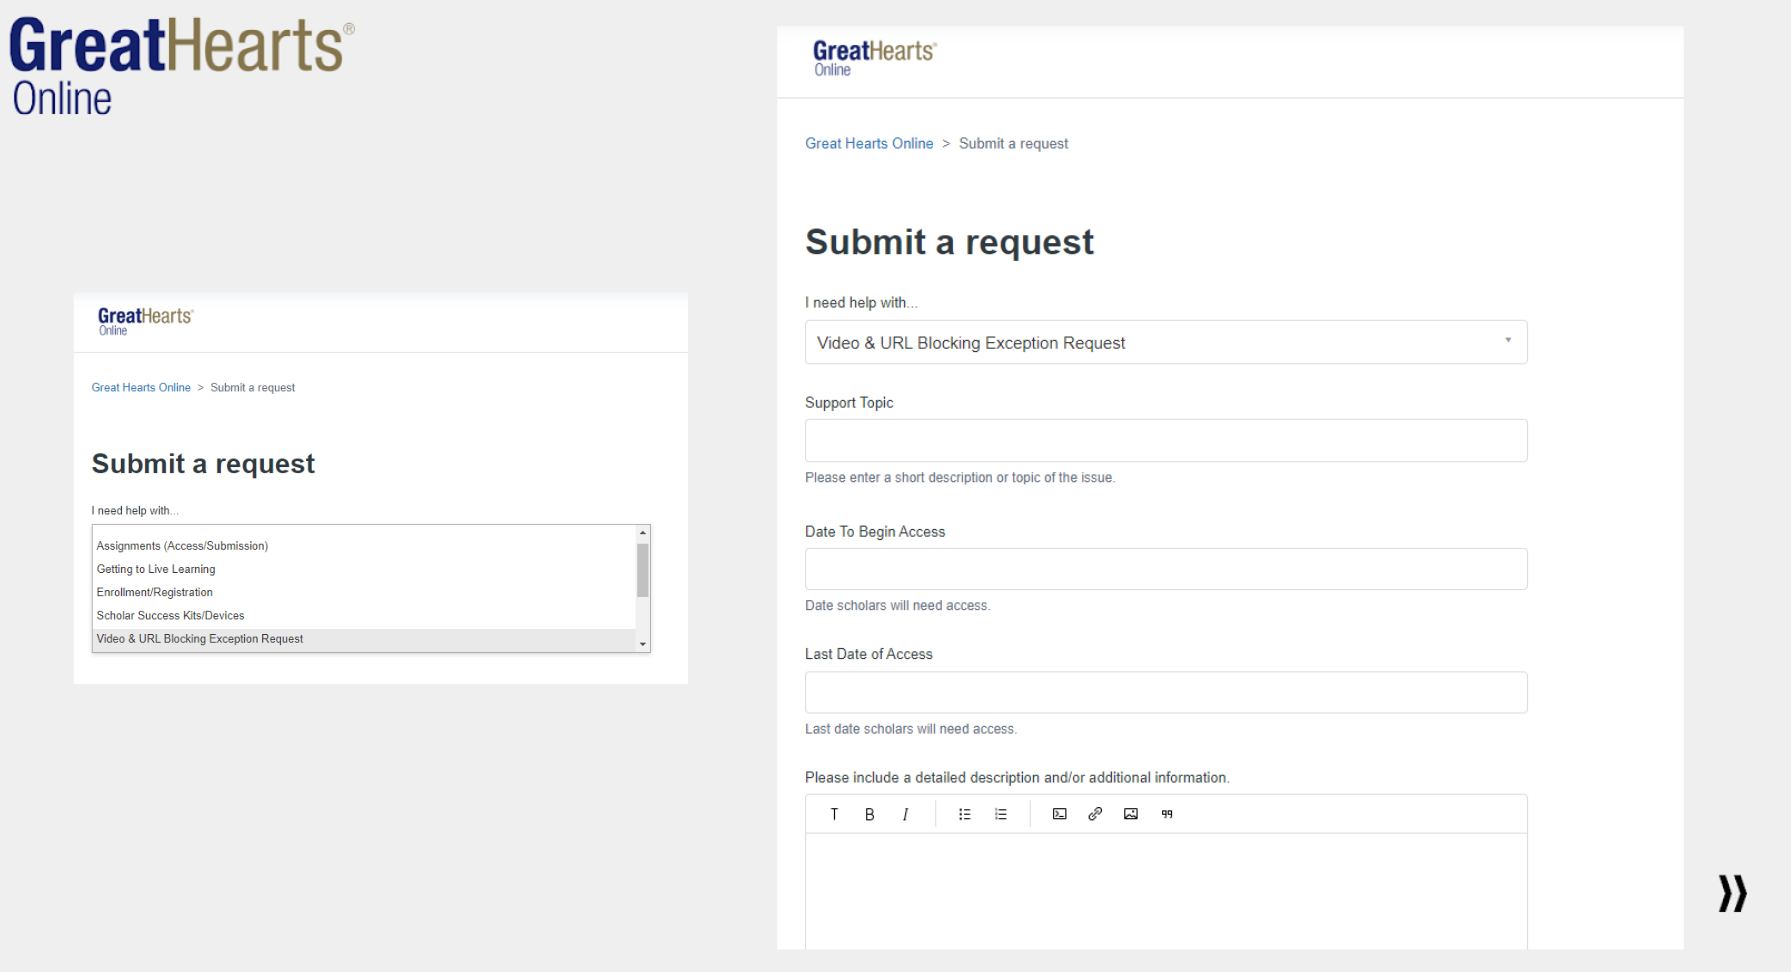
Task: Go to next slide with double chevron
Action: pos(1732,893)
